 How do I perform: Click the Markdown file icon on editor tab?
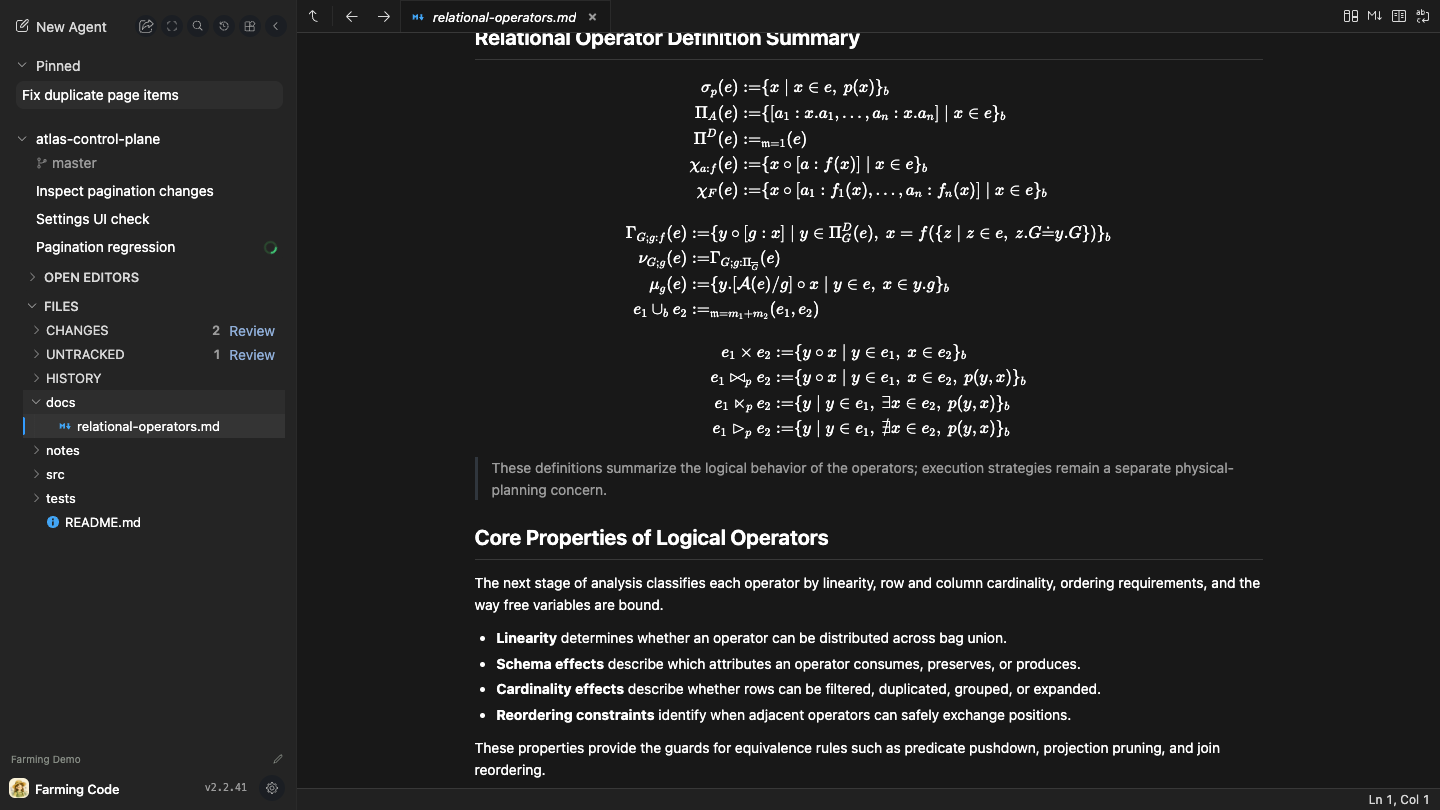(x=418, y=17)
